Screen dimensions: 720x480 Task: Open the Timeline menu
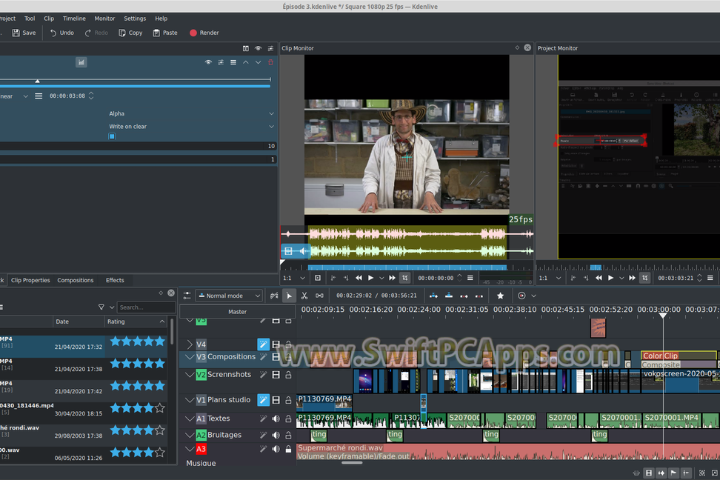[x=74, y=18]
